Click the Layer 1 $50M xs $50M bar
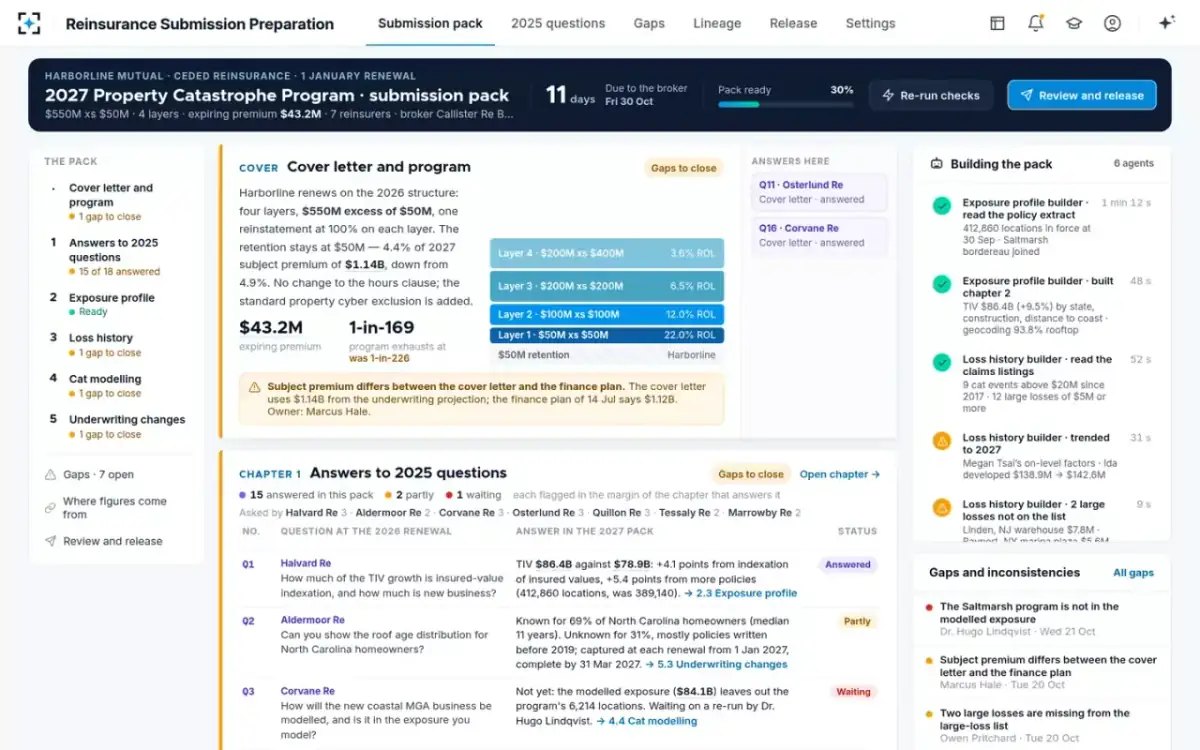 coord(607,335)
